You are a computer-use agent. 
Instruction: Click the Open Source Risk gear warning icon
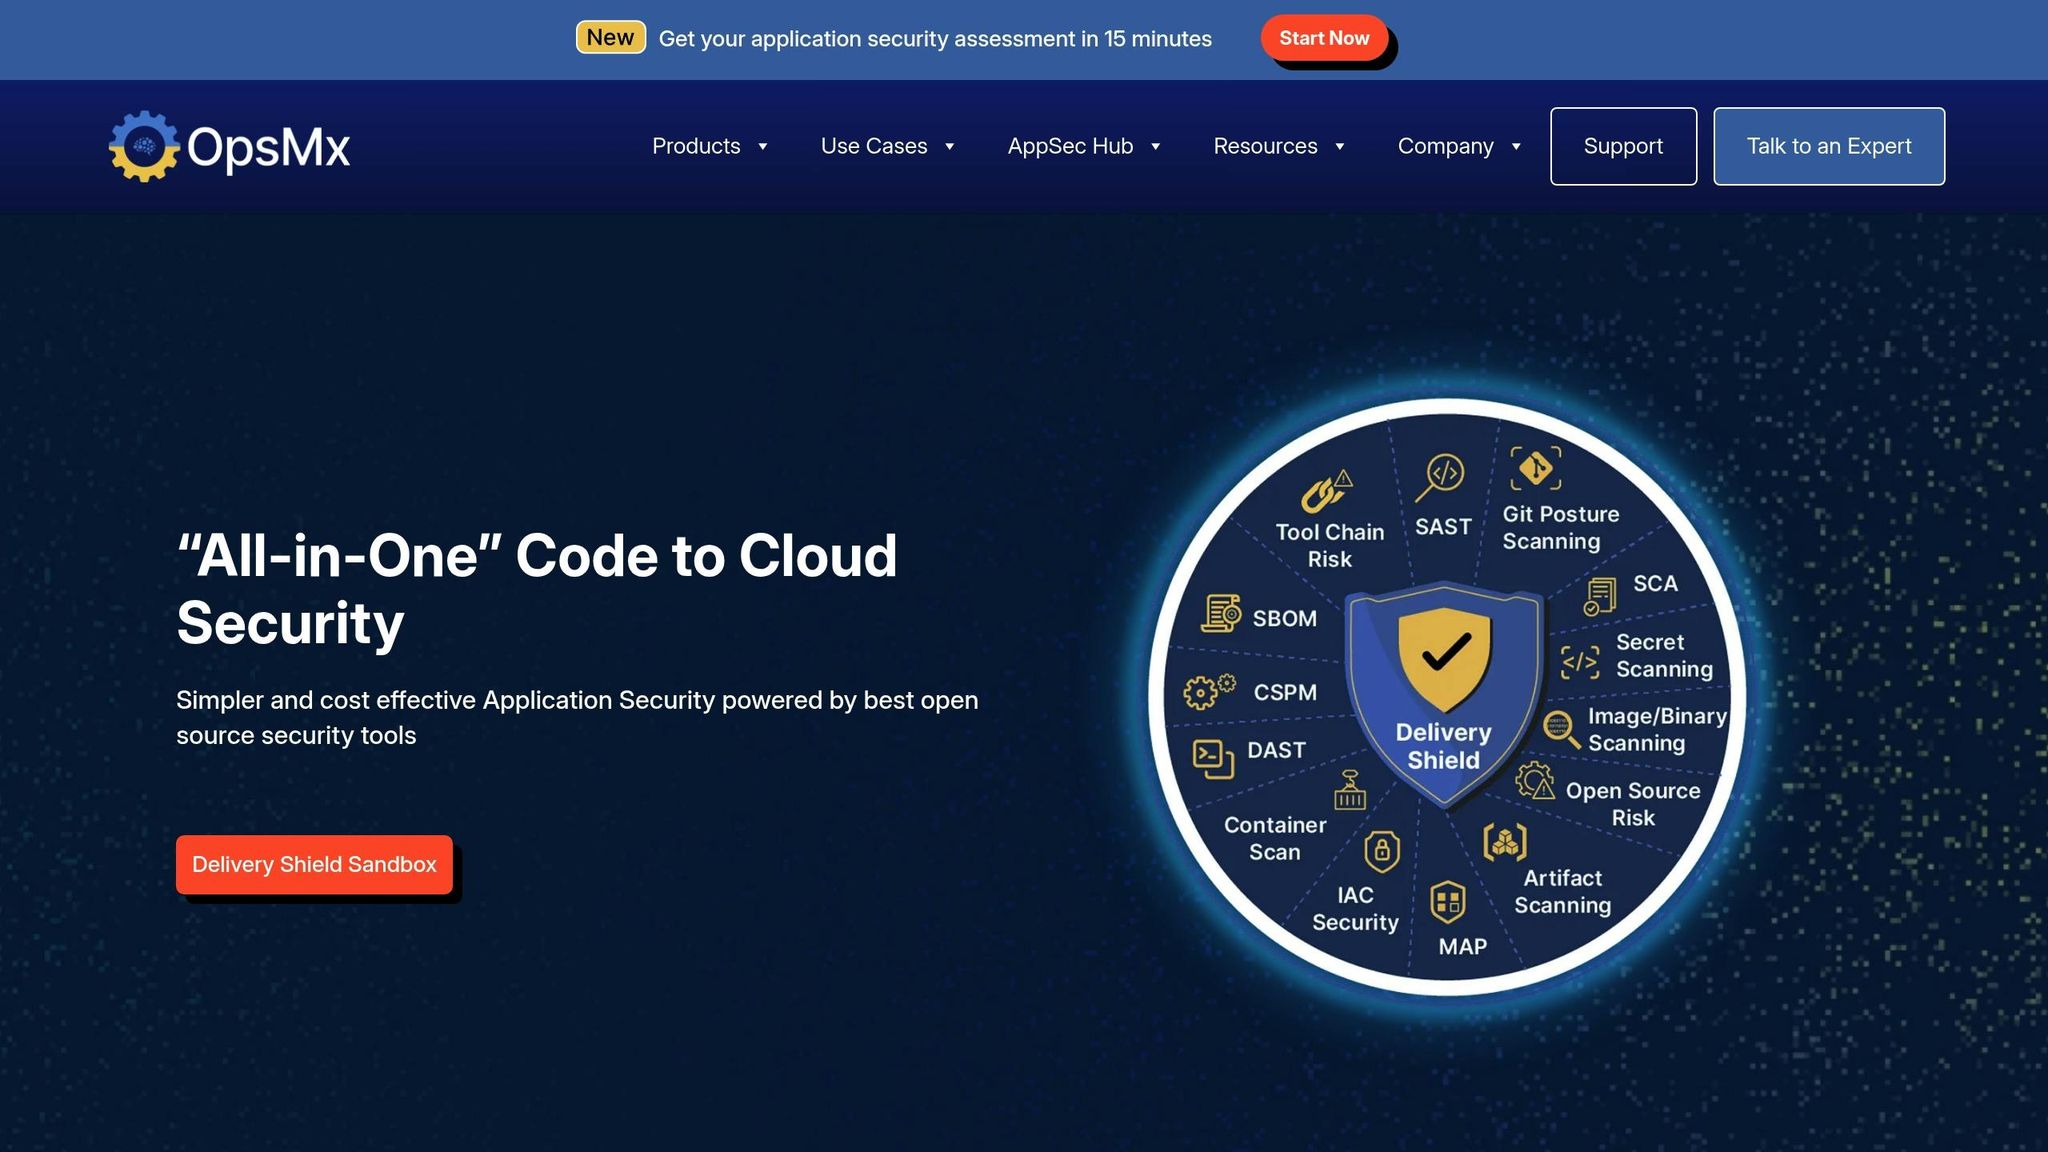click(x=1535, y=781)
